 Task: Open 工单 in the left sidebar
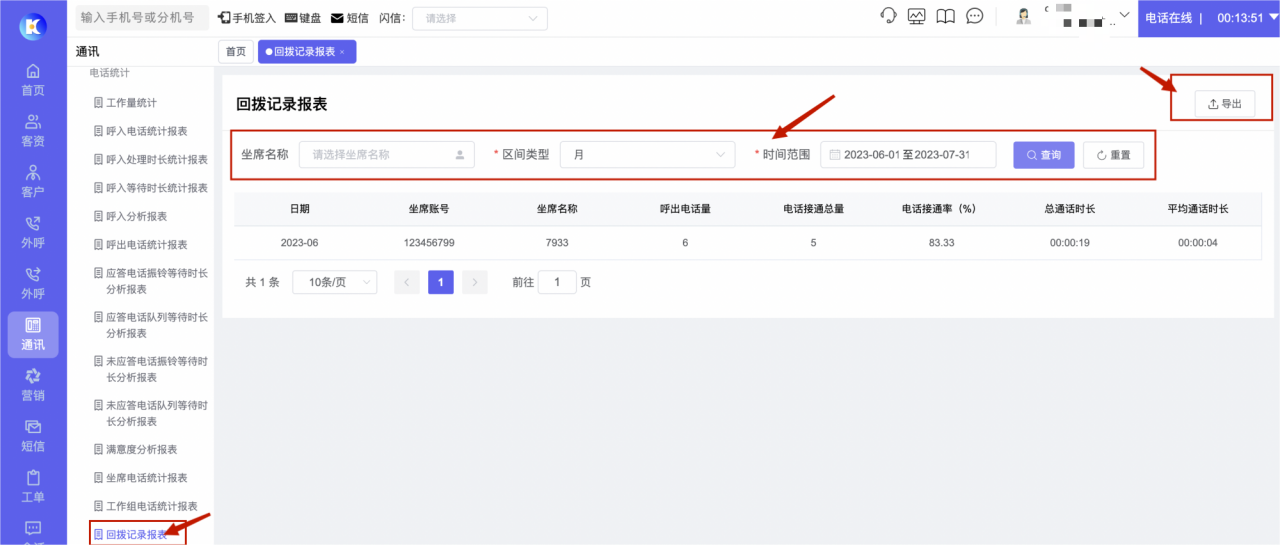(x=33, y=486)
